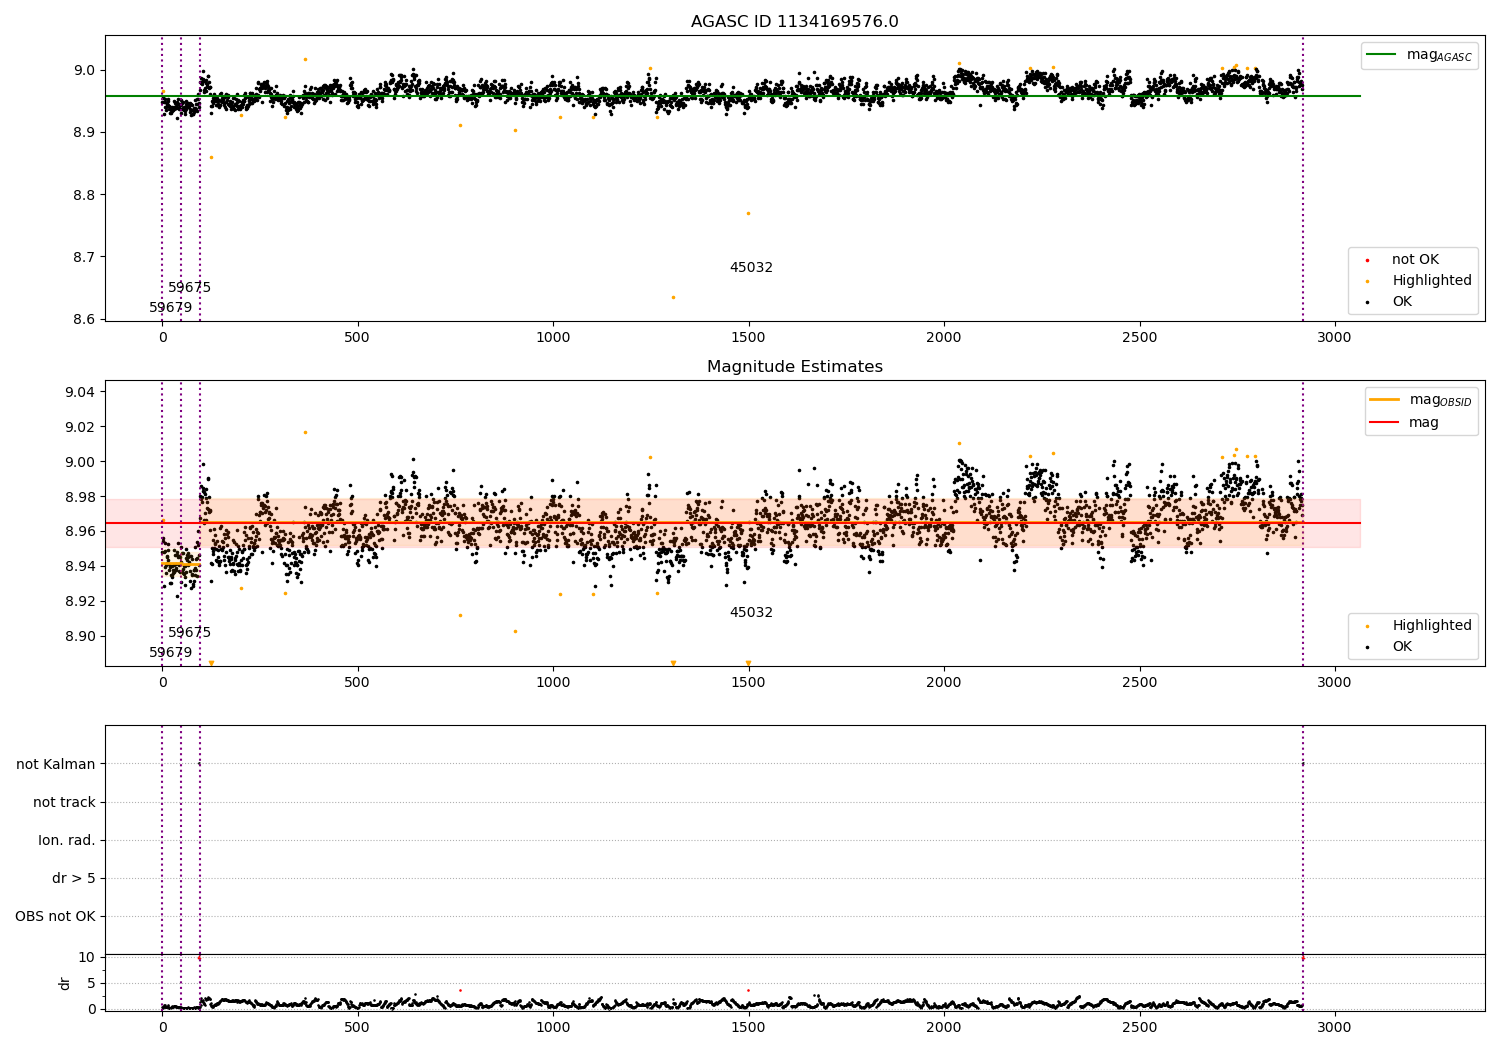Click y-tick '8.96' on middle plot
The width and height of the screenshot is (1500, 1050).
(x=81, y=532)
